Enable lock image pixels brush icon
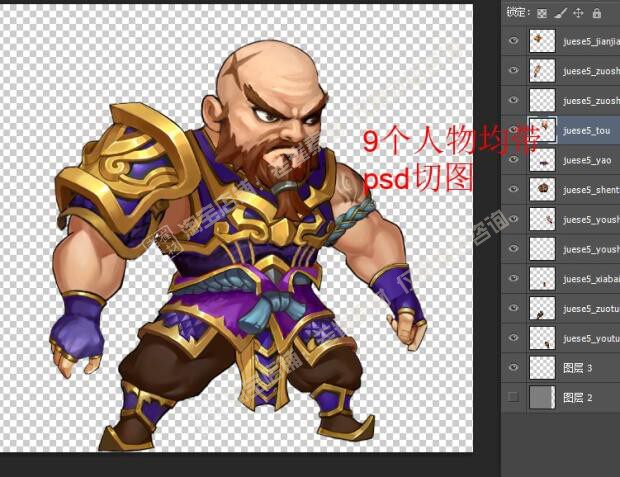 pyautogui.click(x=560, y=13)
